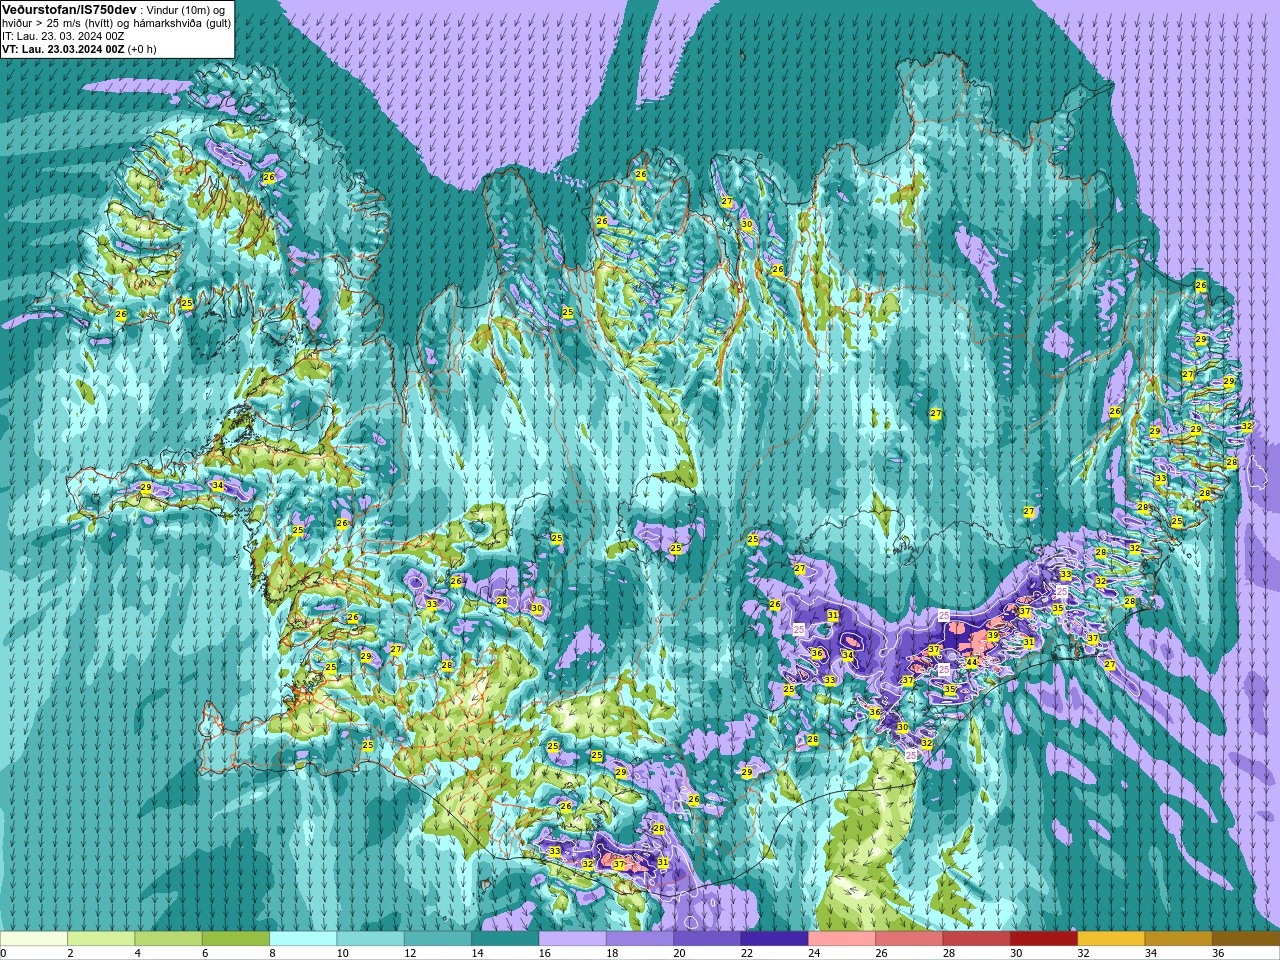
Task: Click the legend scale number '8'
Action: pos(273,953)
